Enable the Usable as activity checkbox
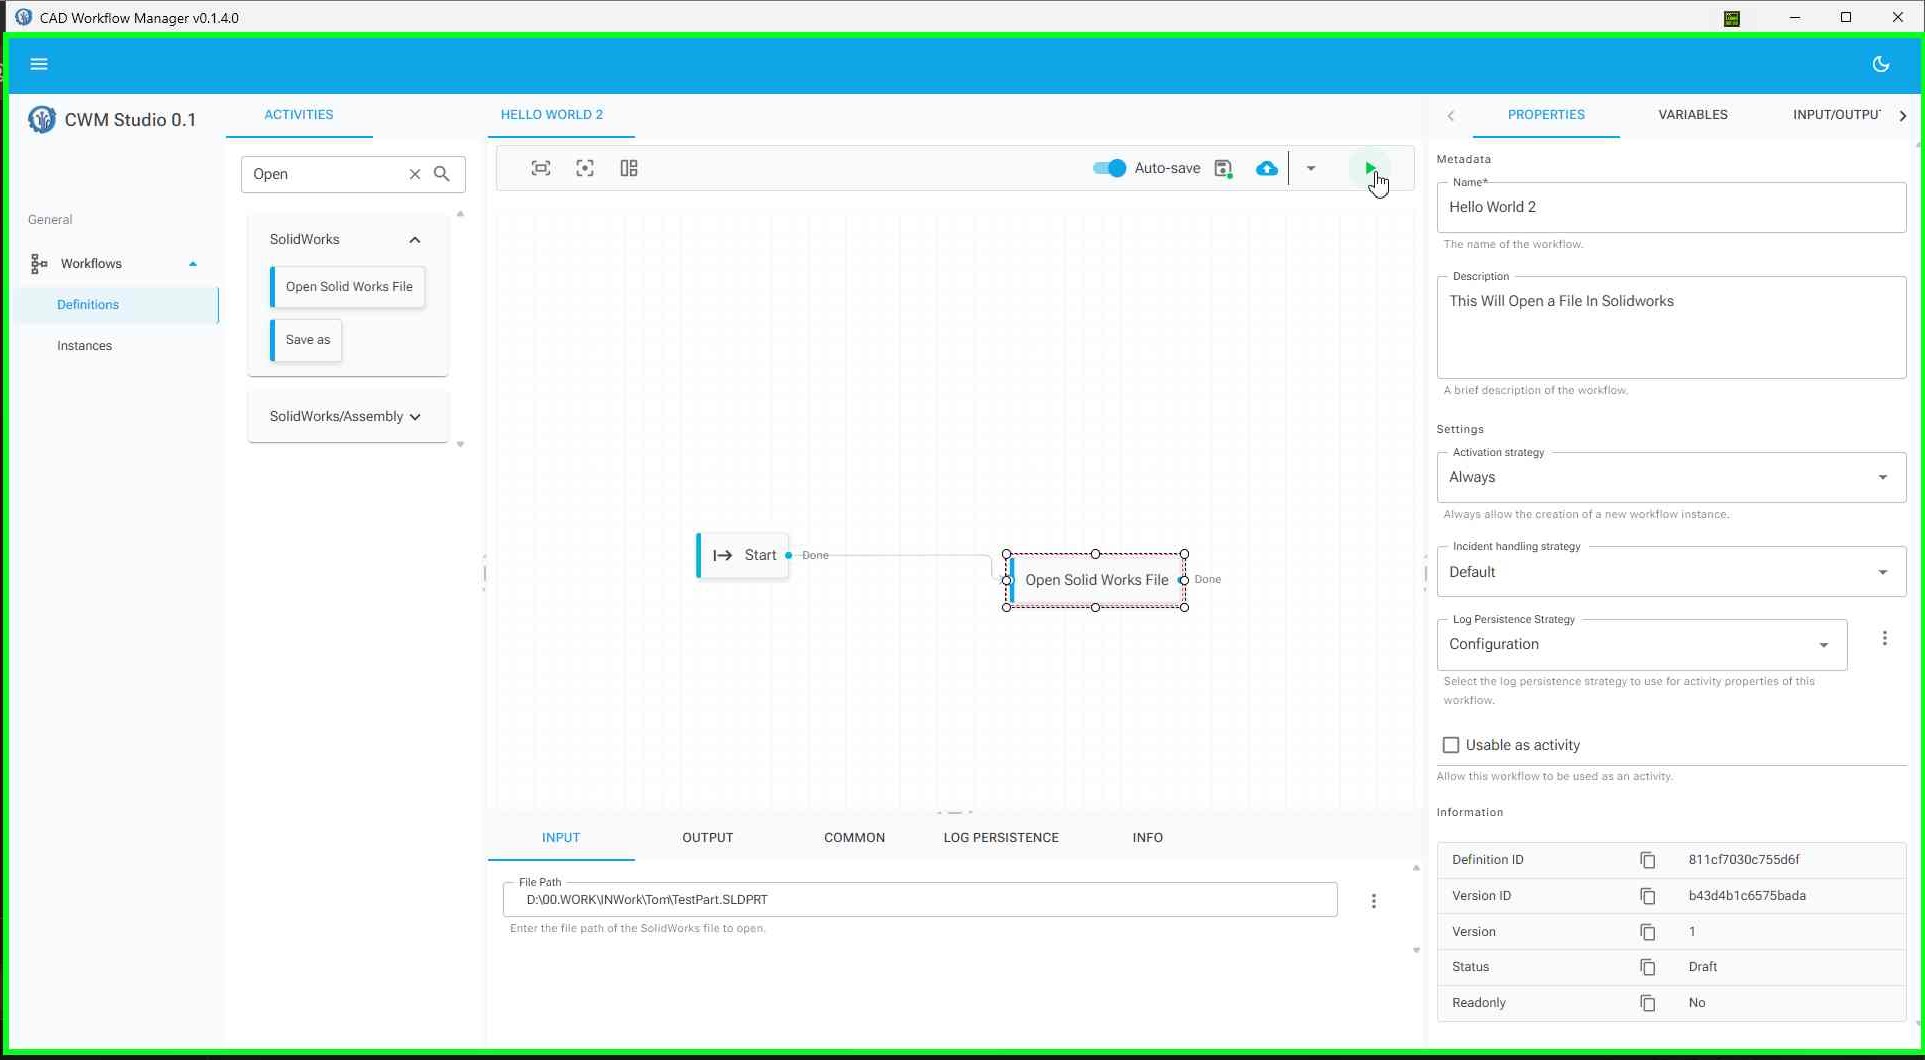 [x=1450, y=745]
